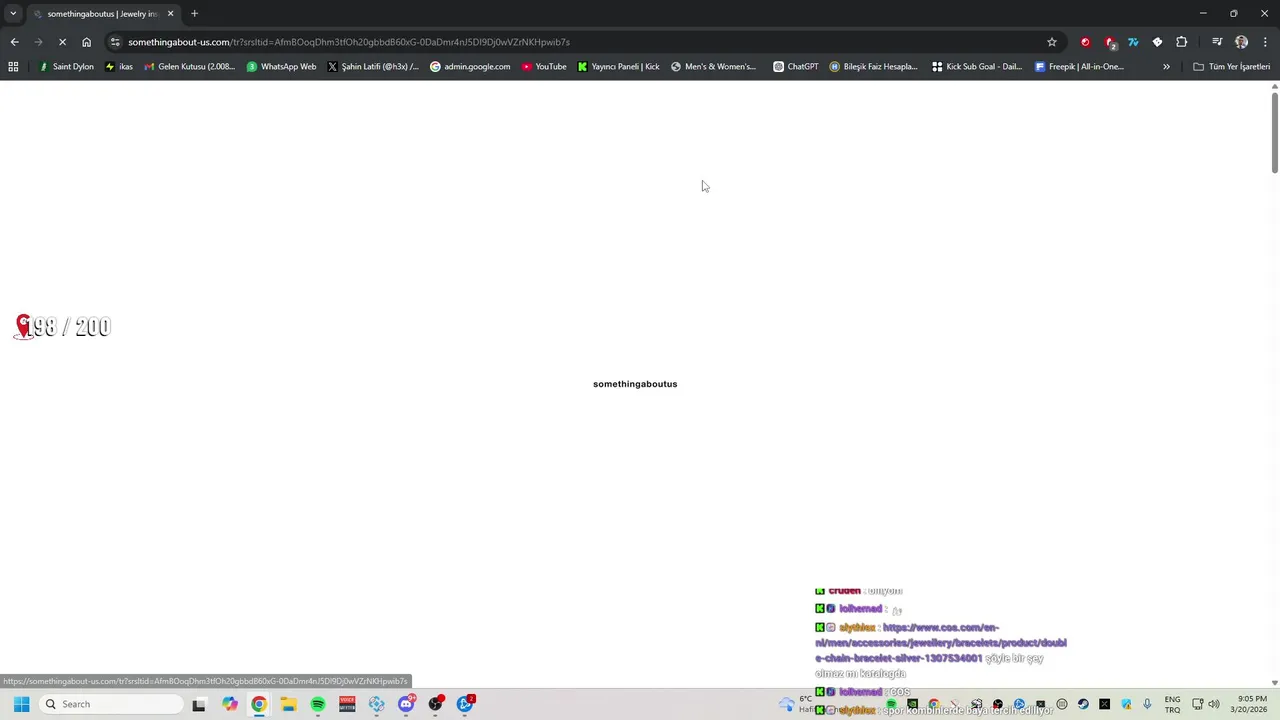Screen dimensions: 1280x720
Task: Bookmark this page with the star icon
Action: click(1052, 42)
